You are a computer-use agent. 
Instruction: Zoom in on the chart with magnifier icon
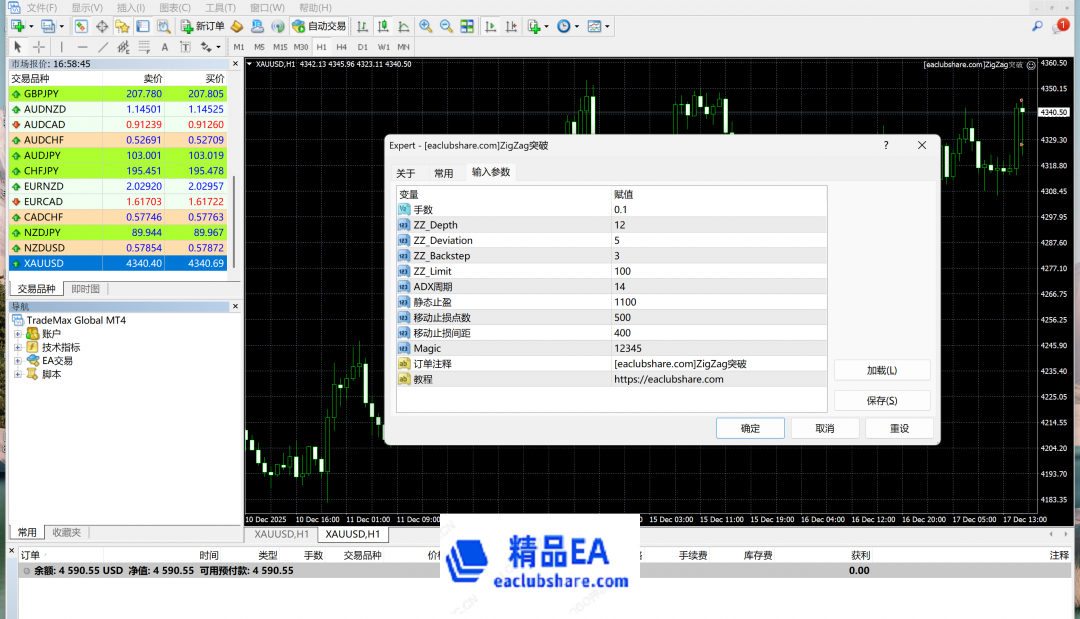point(426,26)
